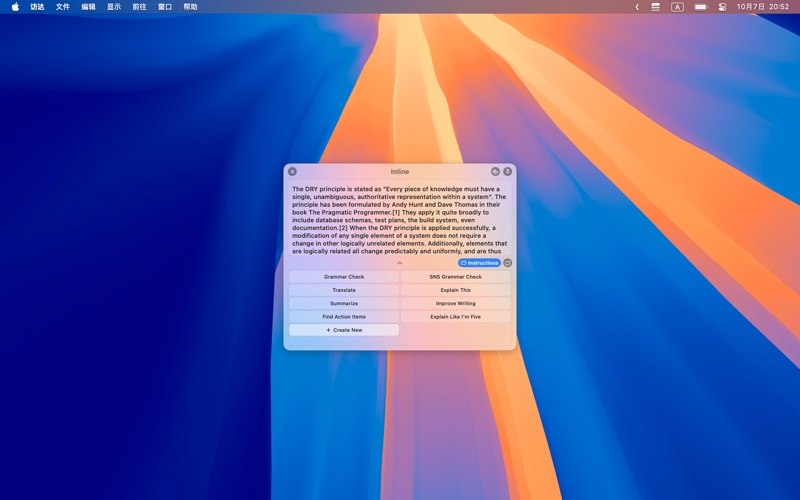Open the 文件 menu in the menu bar
Screen dimensions: 800x500
(x=63, y=7)
